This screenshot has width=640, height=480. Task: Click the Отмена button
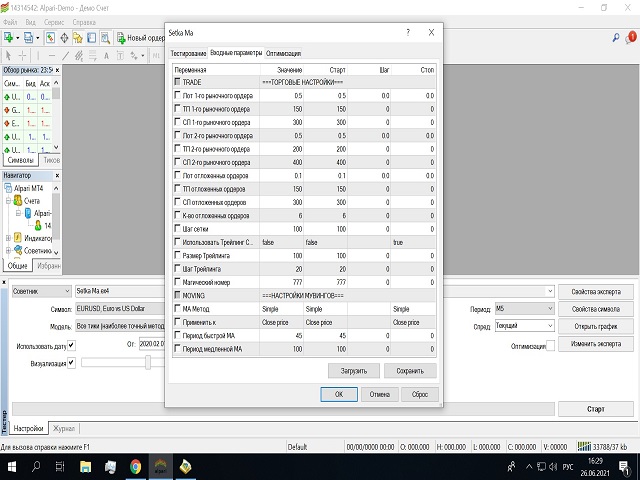click(380, 394)
